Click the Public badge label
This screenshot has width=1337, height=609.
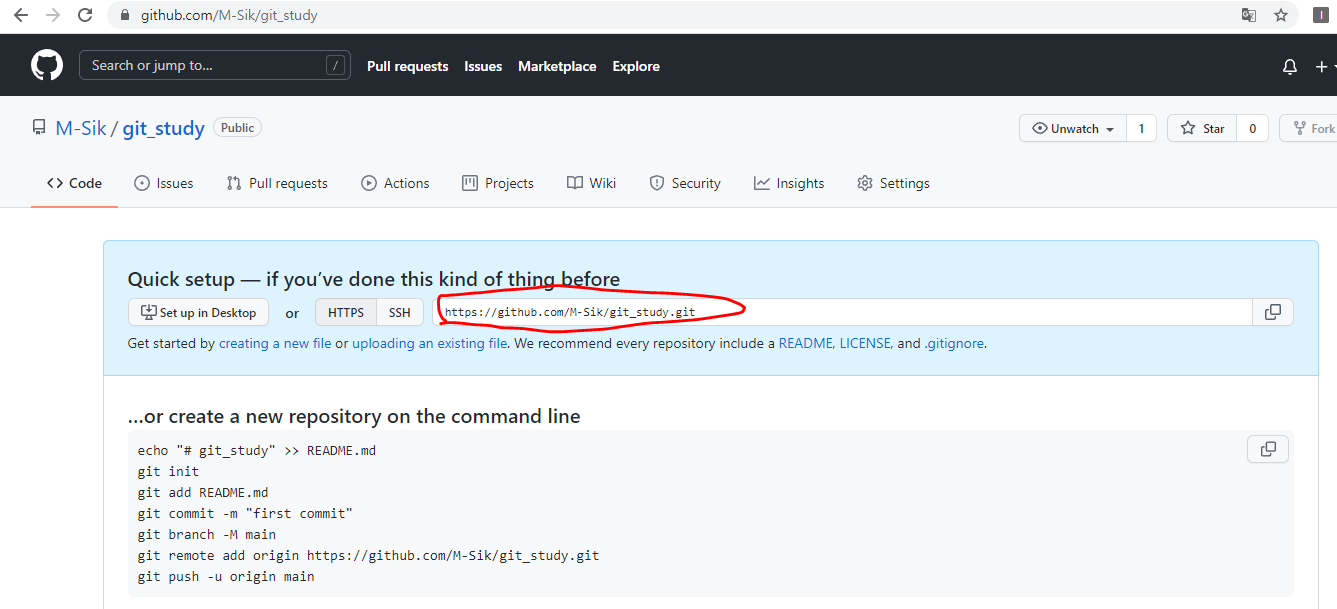pos(237,128)
